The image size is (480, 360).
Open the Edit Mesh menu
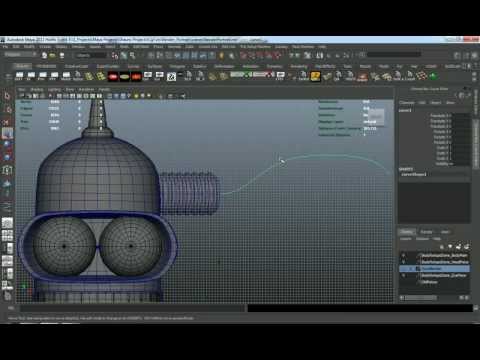pos(141,47)
